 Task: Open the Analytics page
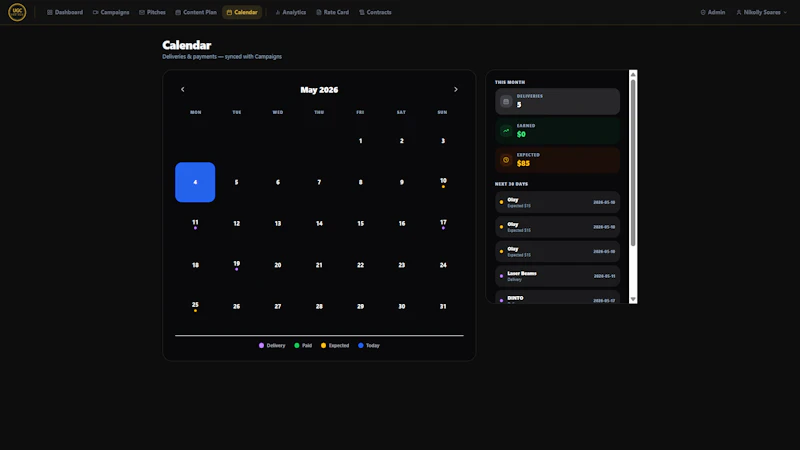pos(290,12)
